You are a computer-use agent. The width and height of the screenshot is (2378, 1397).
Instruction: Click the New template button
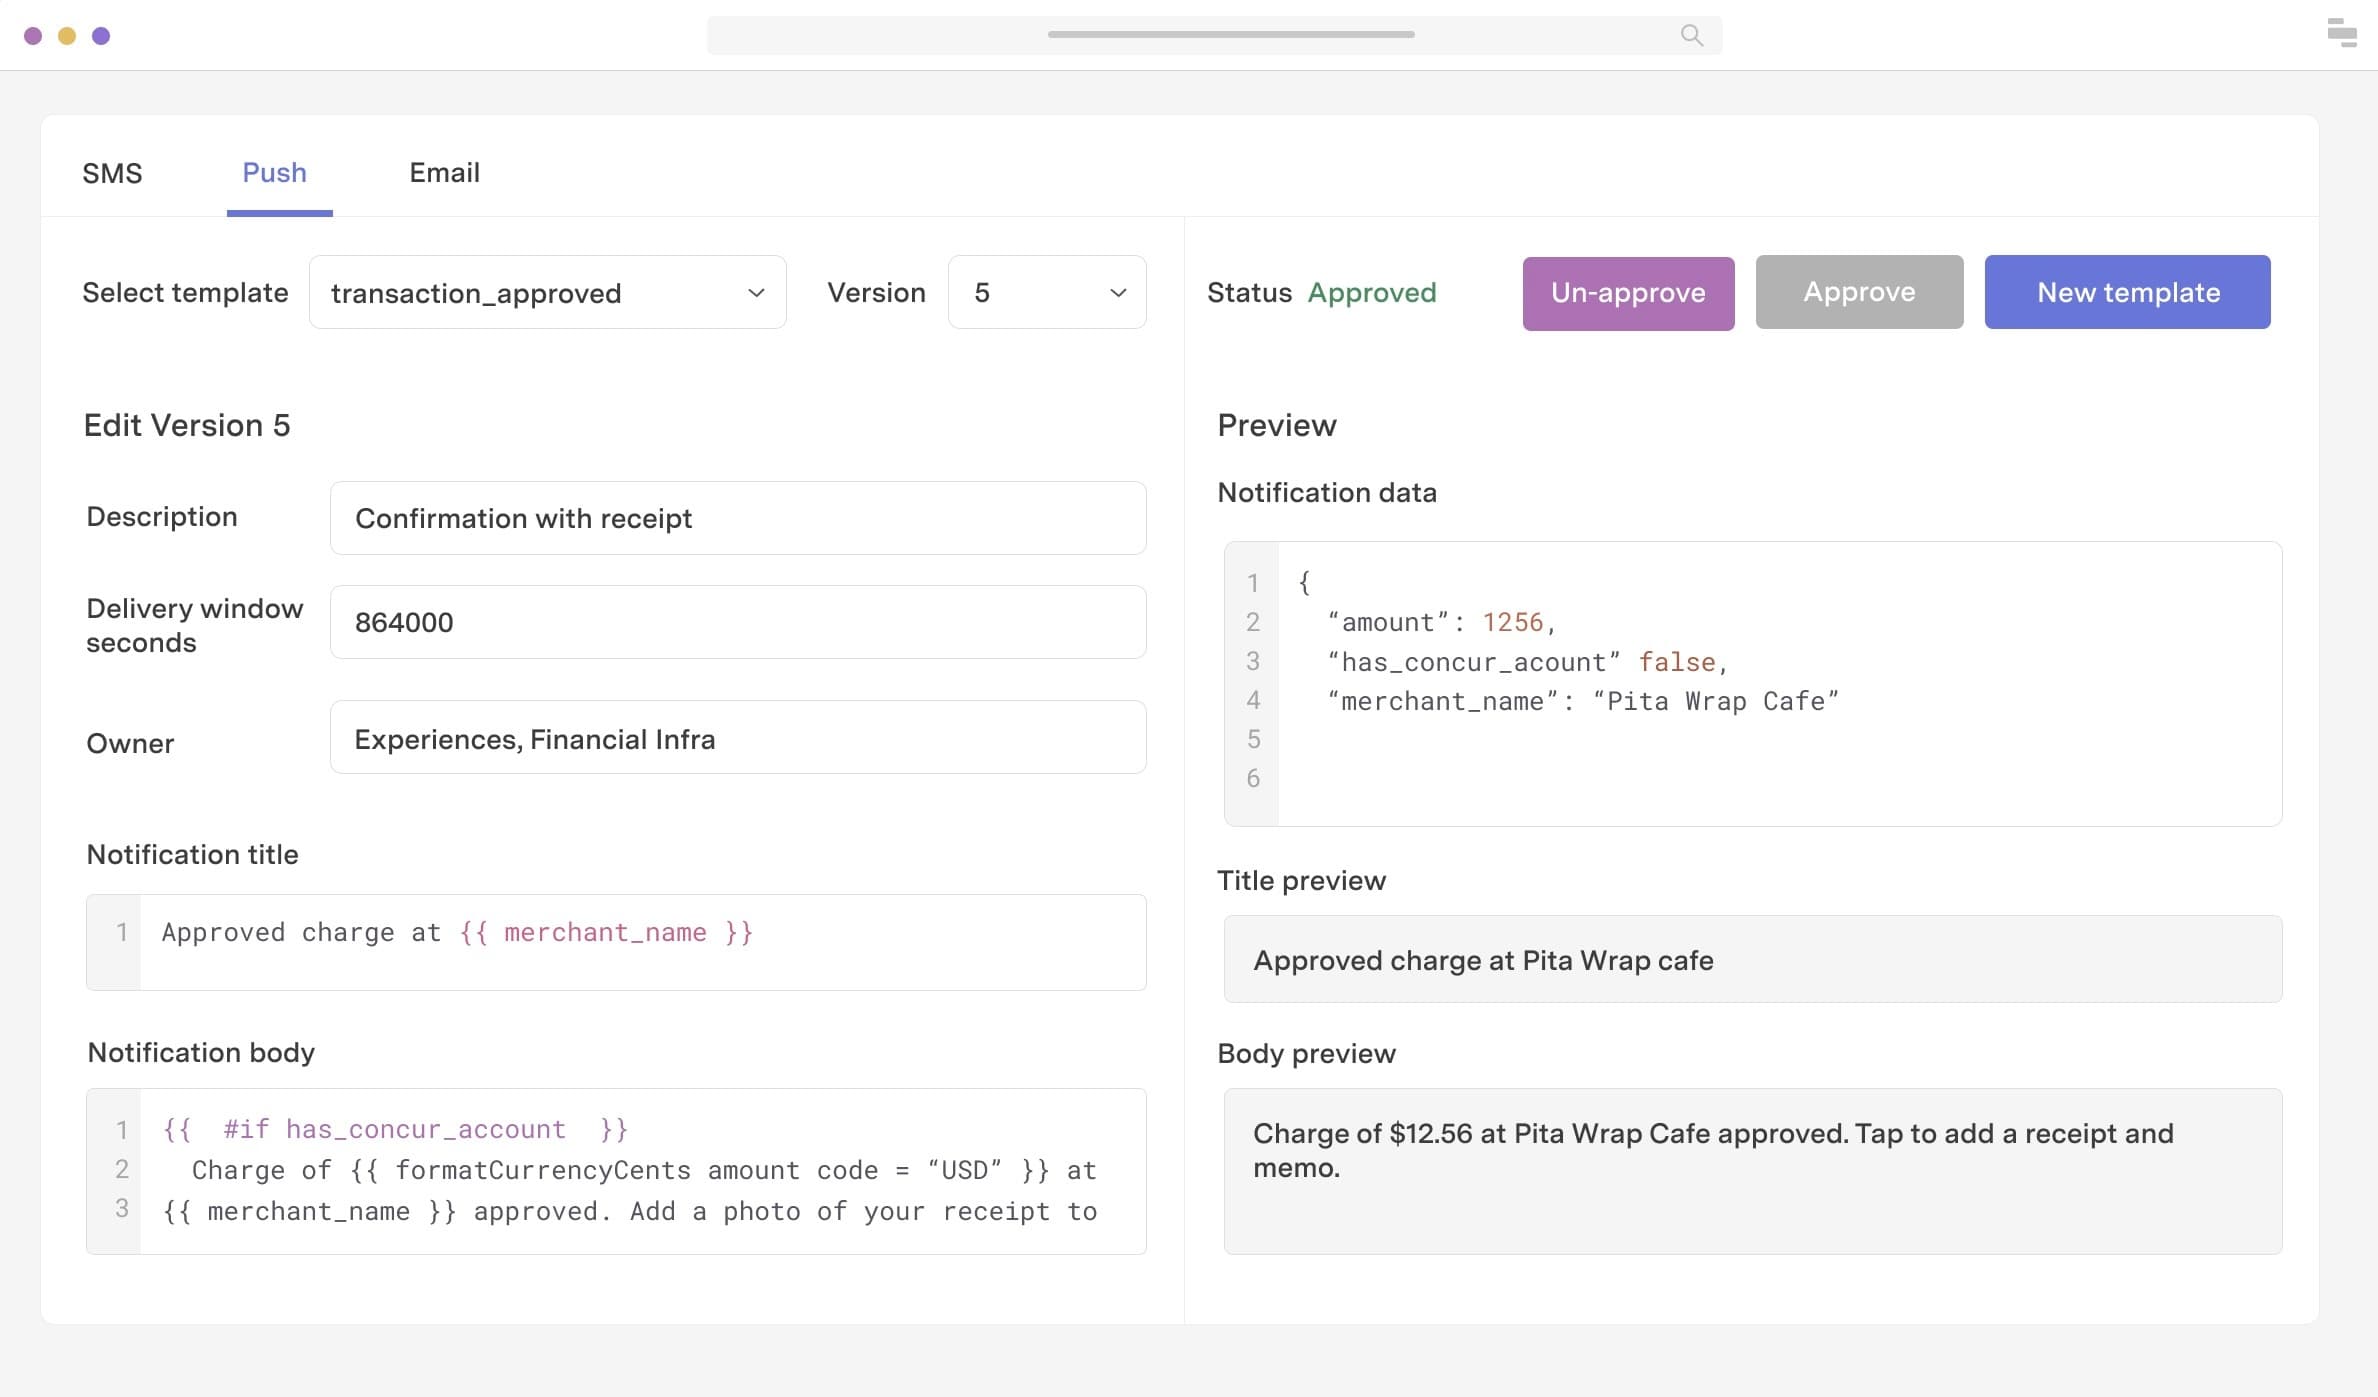(2127, 292)
